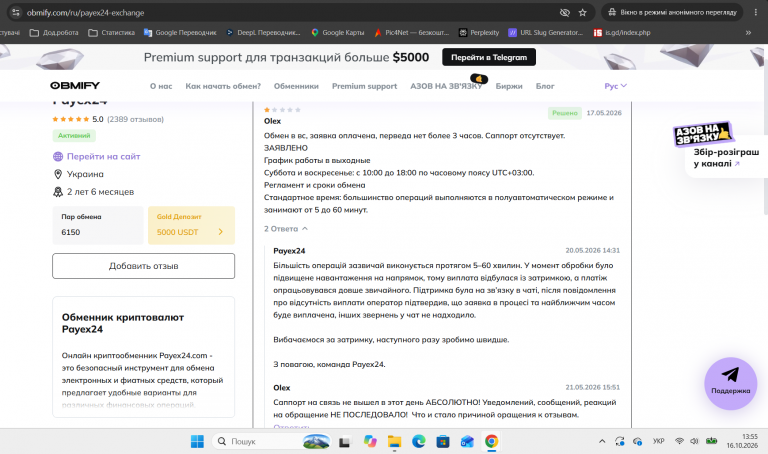Open the Обменники menu item
The image size is (768, 454).
pyautogui.click(x=296, y=86)
